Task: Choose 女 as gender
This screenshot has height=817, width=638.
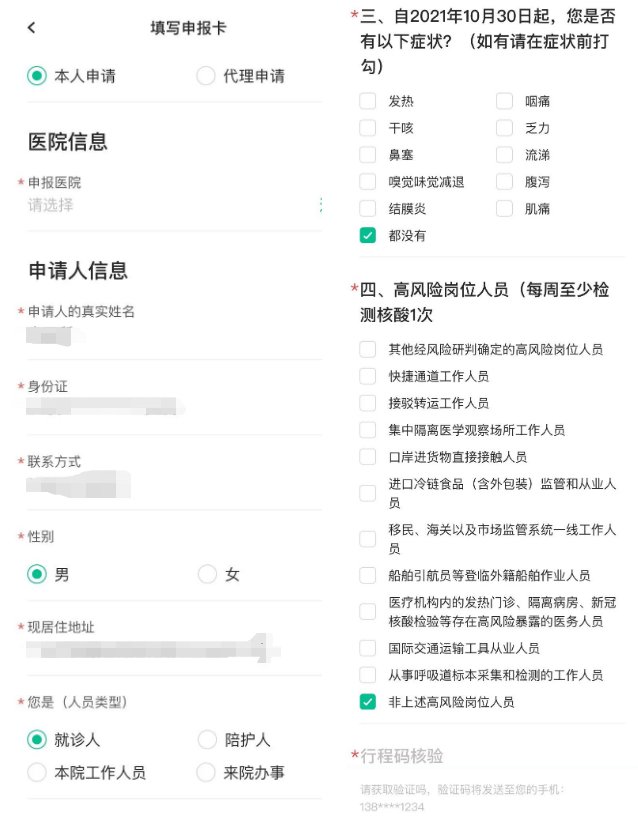Action: (207, 574)
